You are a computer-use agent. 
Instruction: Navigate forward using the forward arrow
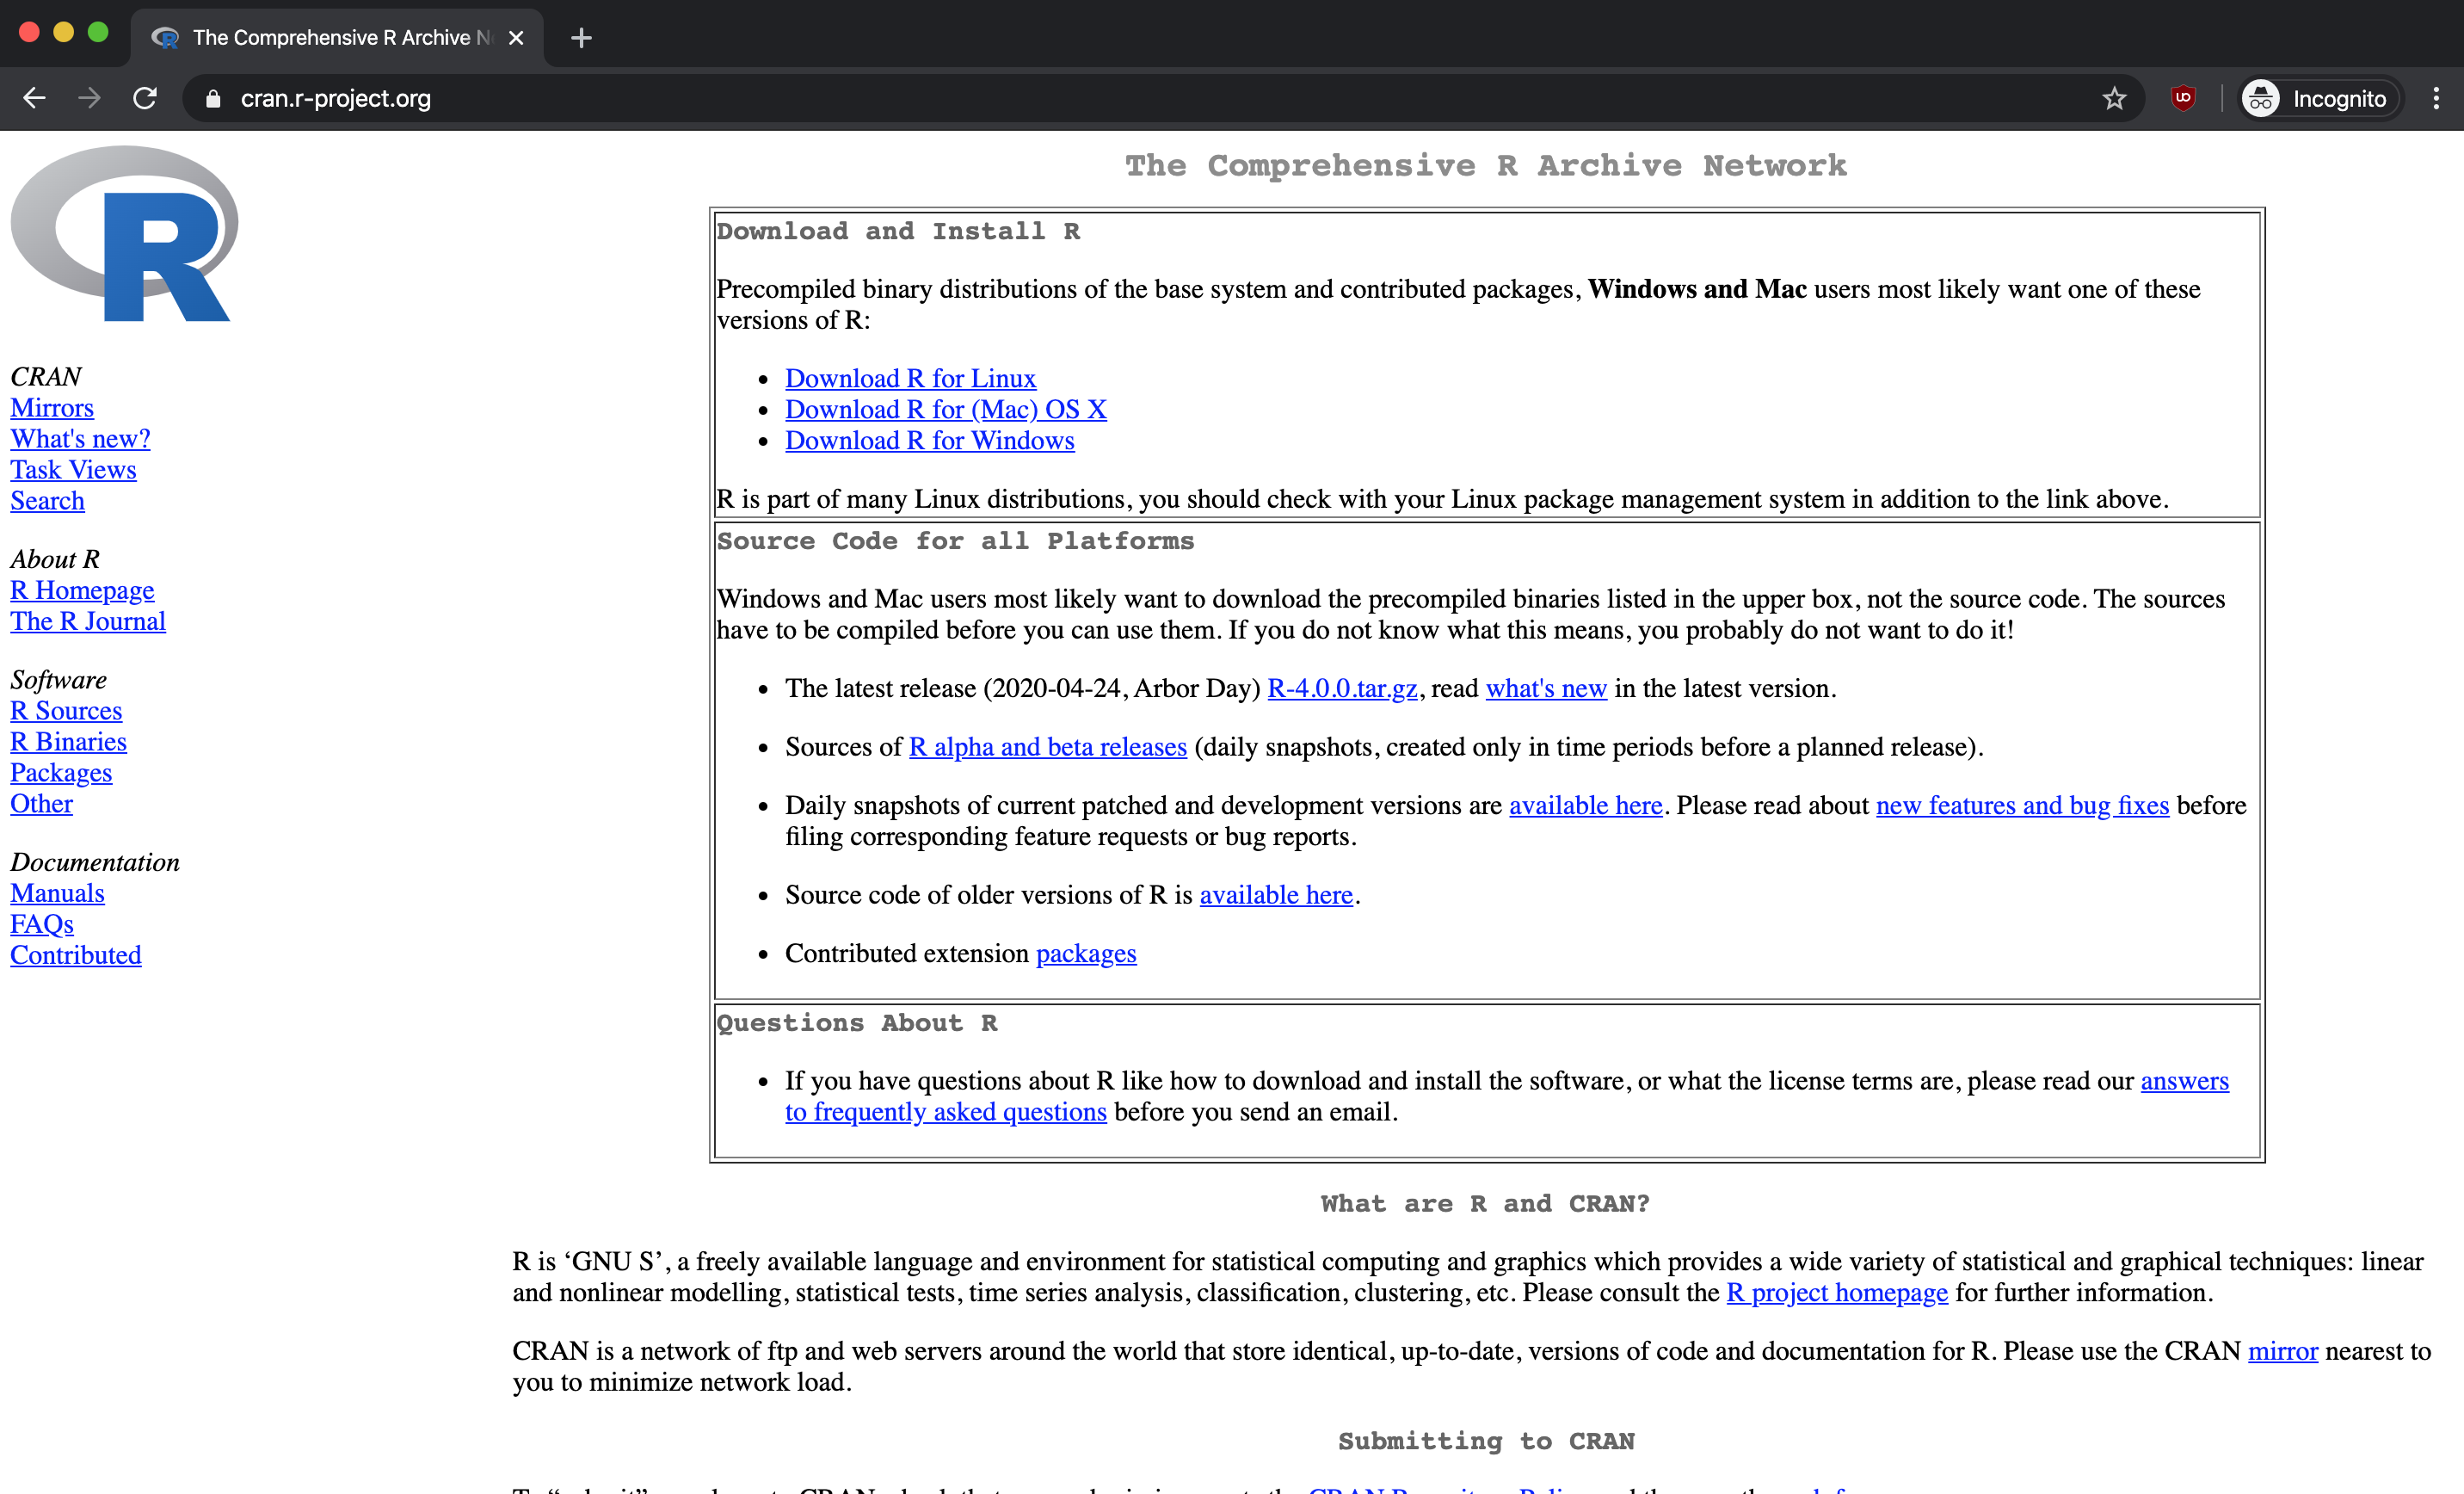[89, 98]
